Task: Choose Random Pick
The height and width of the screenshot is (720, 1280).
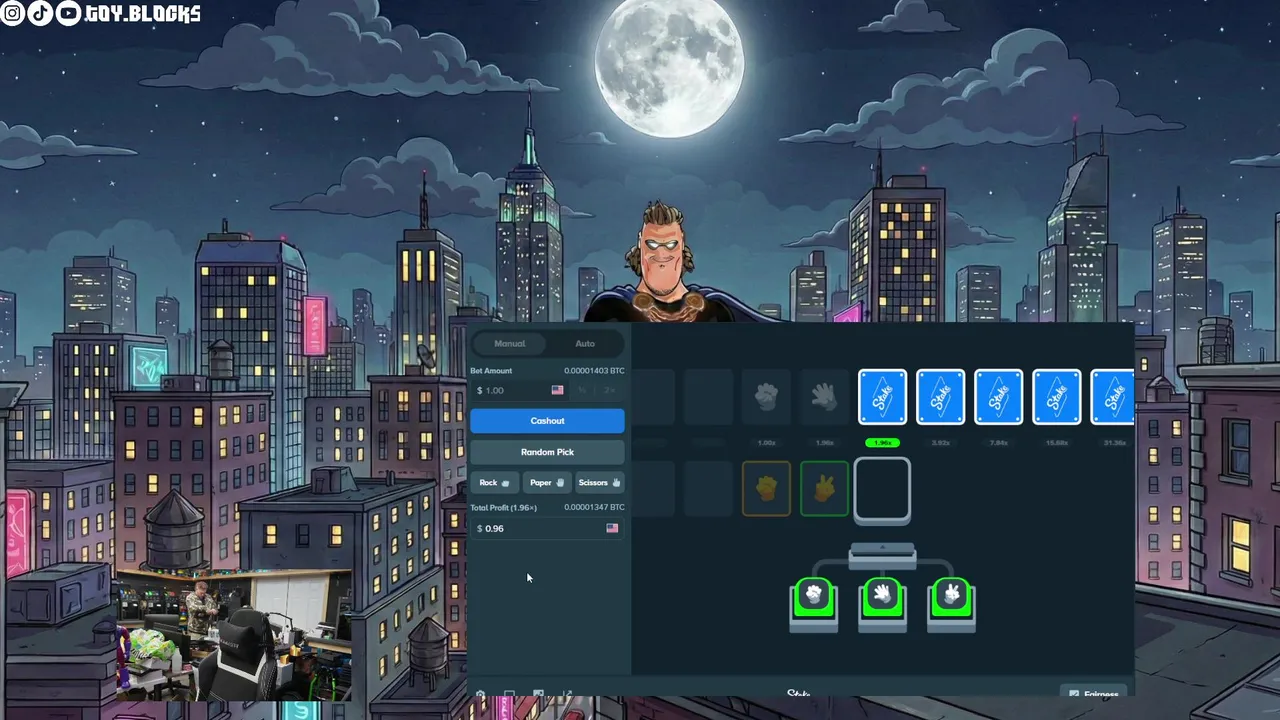Action: (547, 452)
